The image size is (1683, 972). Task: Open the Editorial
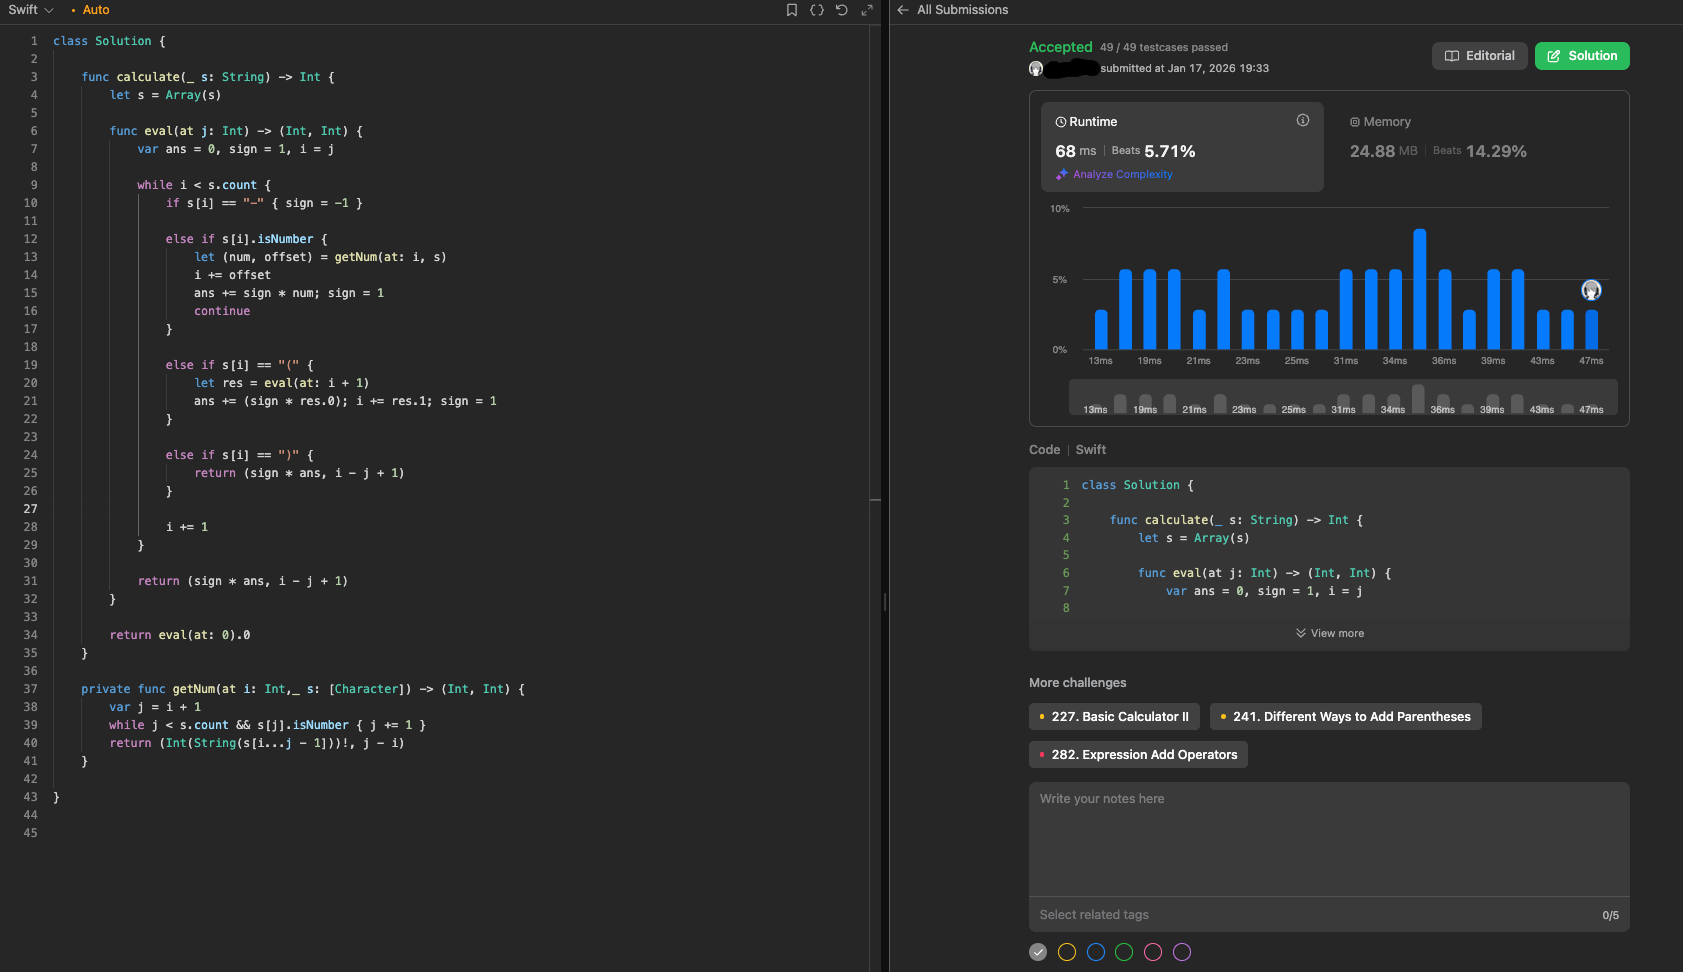tap(1480, 56)
